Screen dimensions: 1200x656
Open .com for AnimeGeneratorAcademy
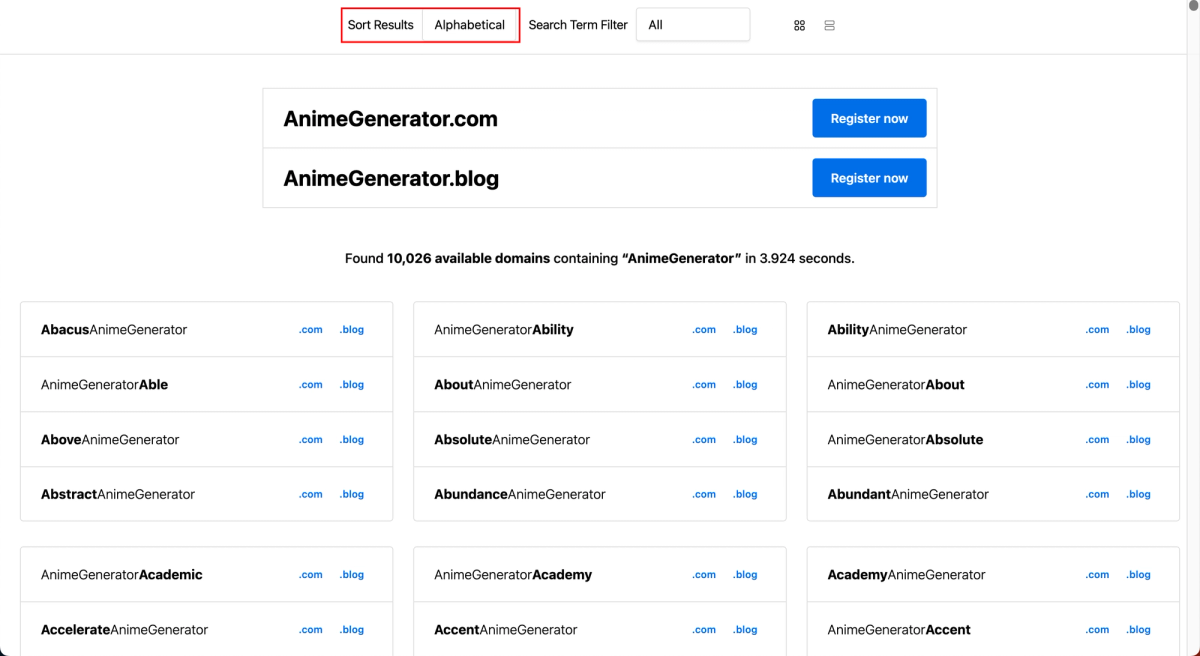click(x=705, y=575)
